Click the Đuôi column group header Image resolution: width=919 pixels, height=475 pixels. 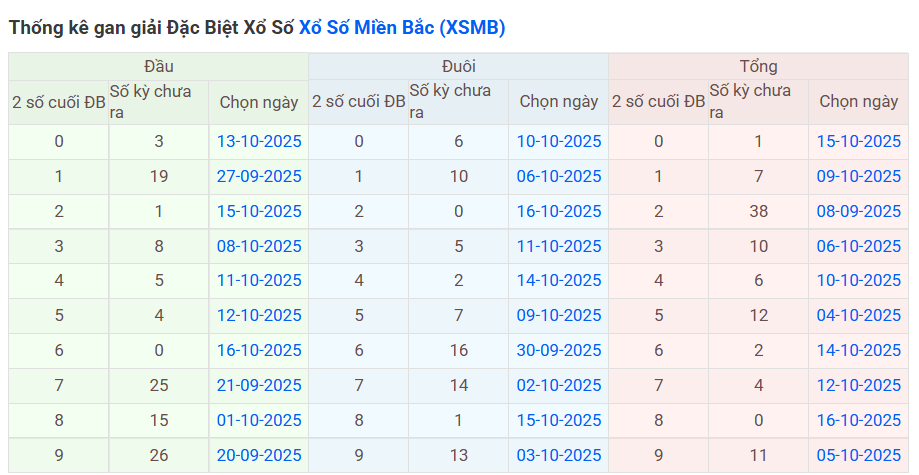(459, 66)
